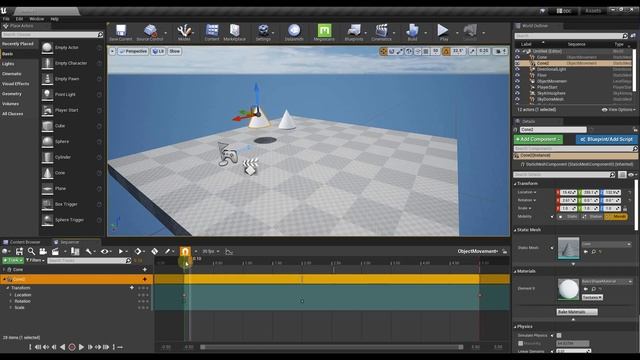640x360 pixels.
Task: Open the Blueprints toolbar button
Action: [354, 33]
